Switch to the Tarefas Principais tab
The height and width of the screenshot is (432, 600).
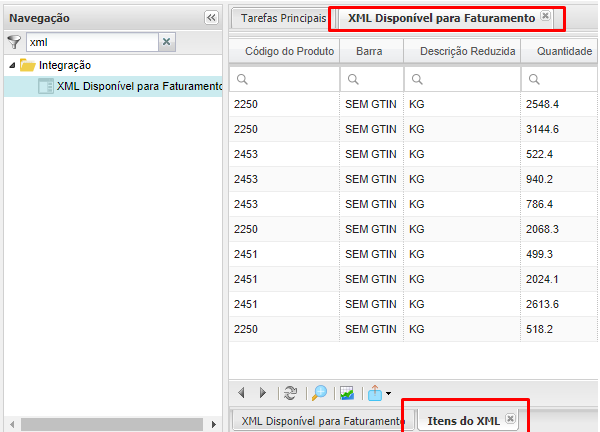click(x=284, y=18)
